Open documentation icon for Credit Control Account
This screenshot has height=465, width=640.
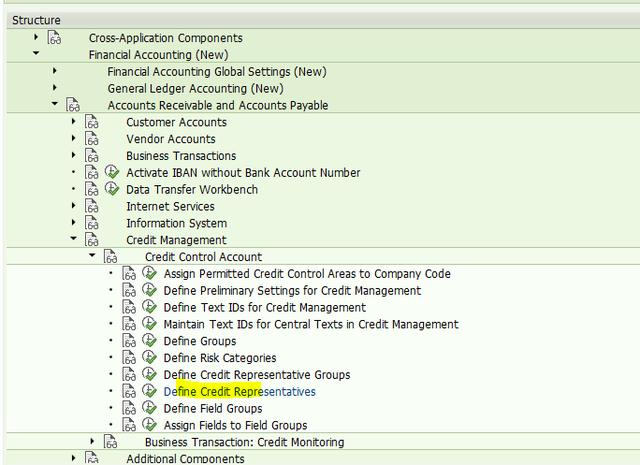(110, 257)
